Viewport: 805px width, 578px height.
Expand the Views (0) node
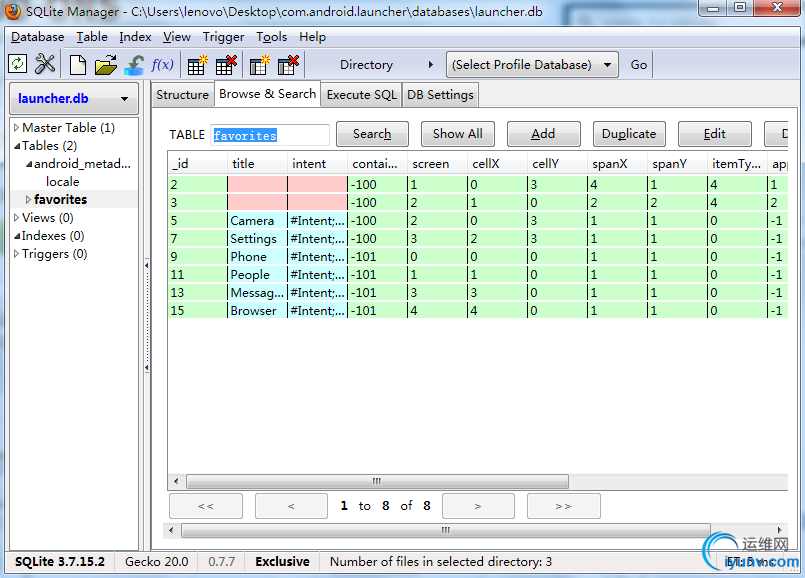pyautogui.click(x=16, y=218)
